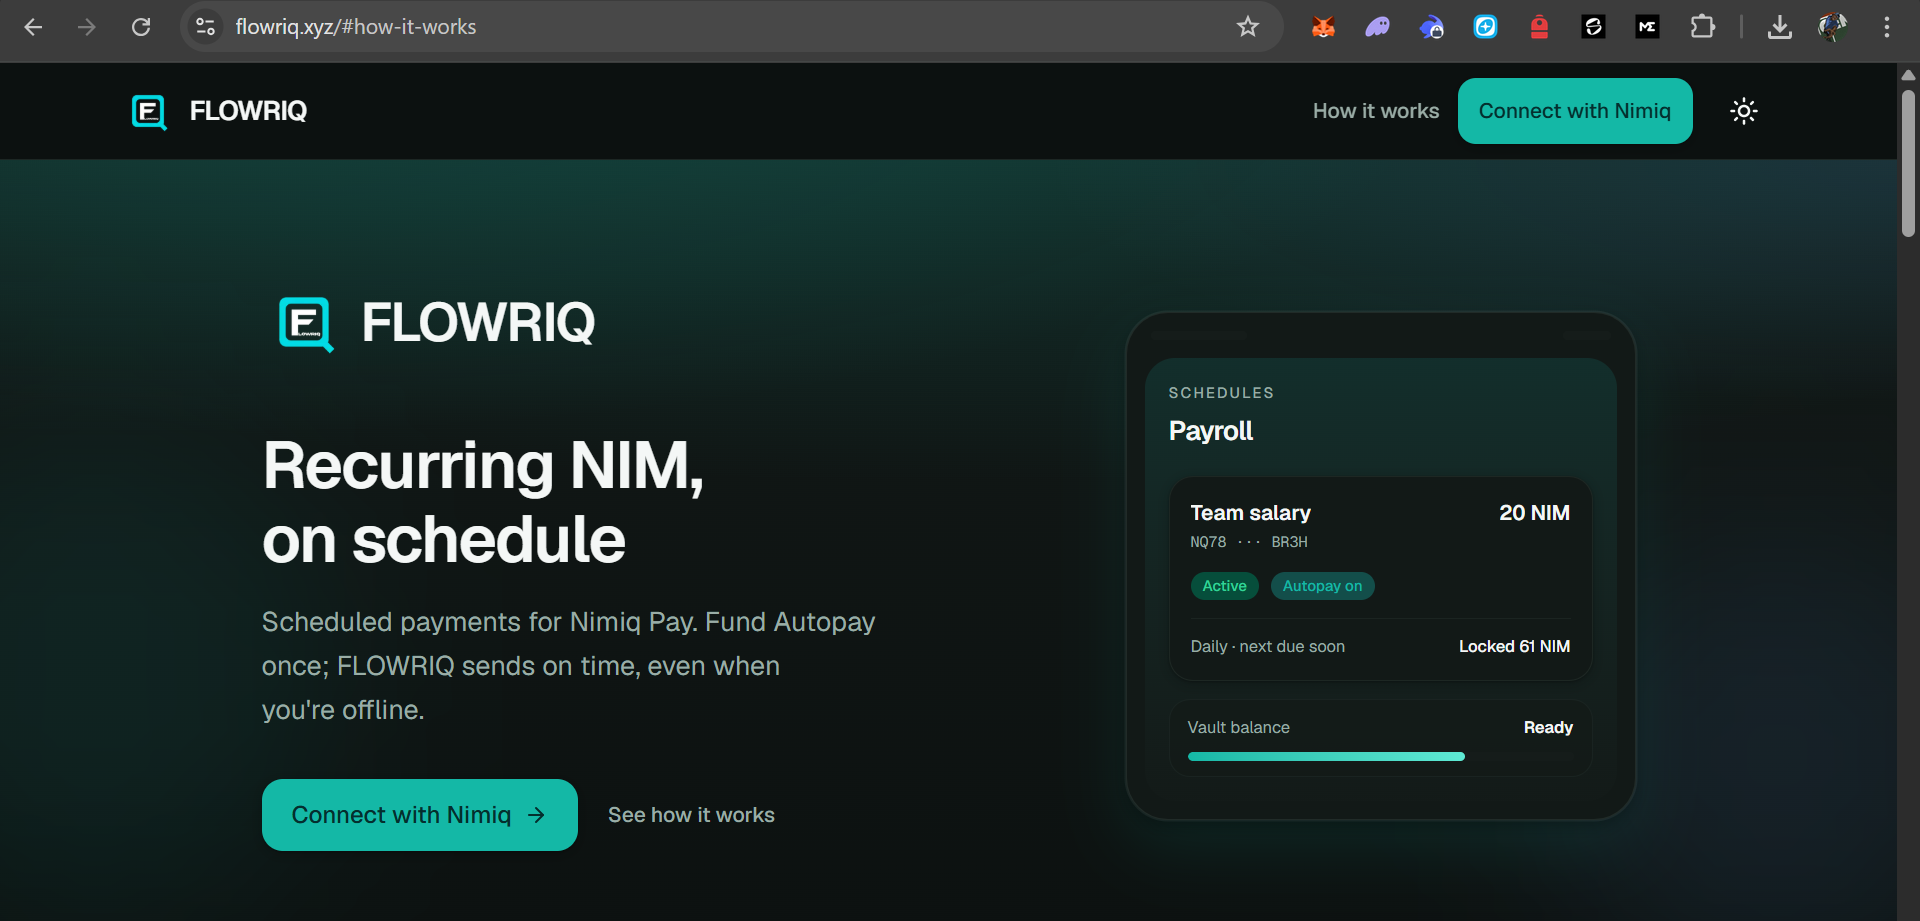Click the FLOWRIQ logo icon in the navbar
The width and height of the screenshot is (1920, 921).
(x=149, y=111)
